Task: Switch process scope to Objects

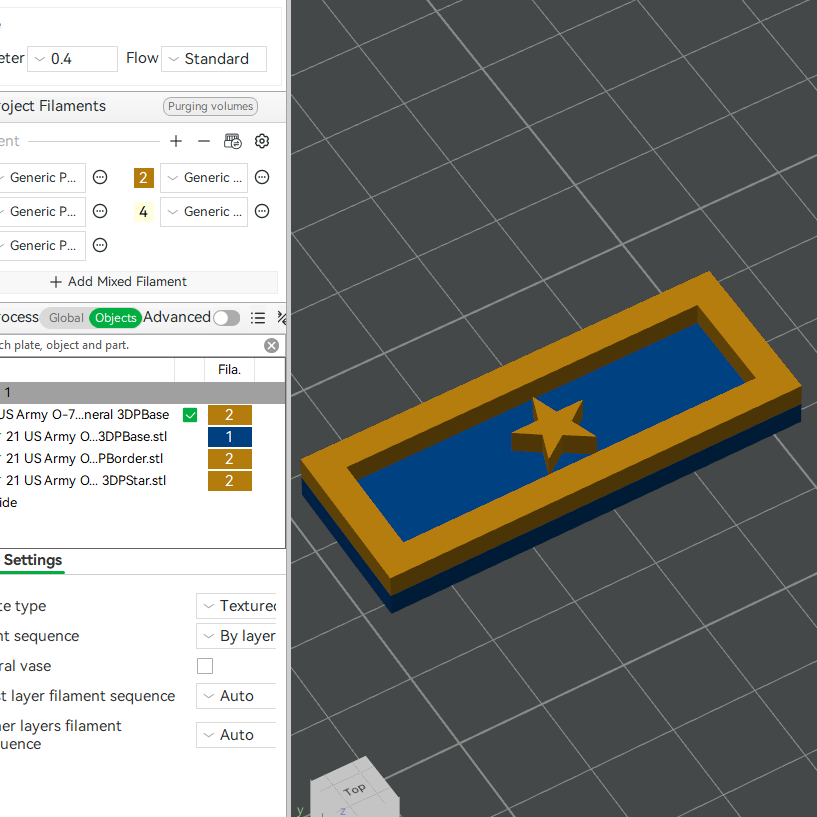Action: [x=116, y=318]
